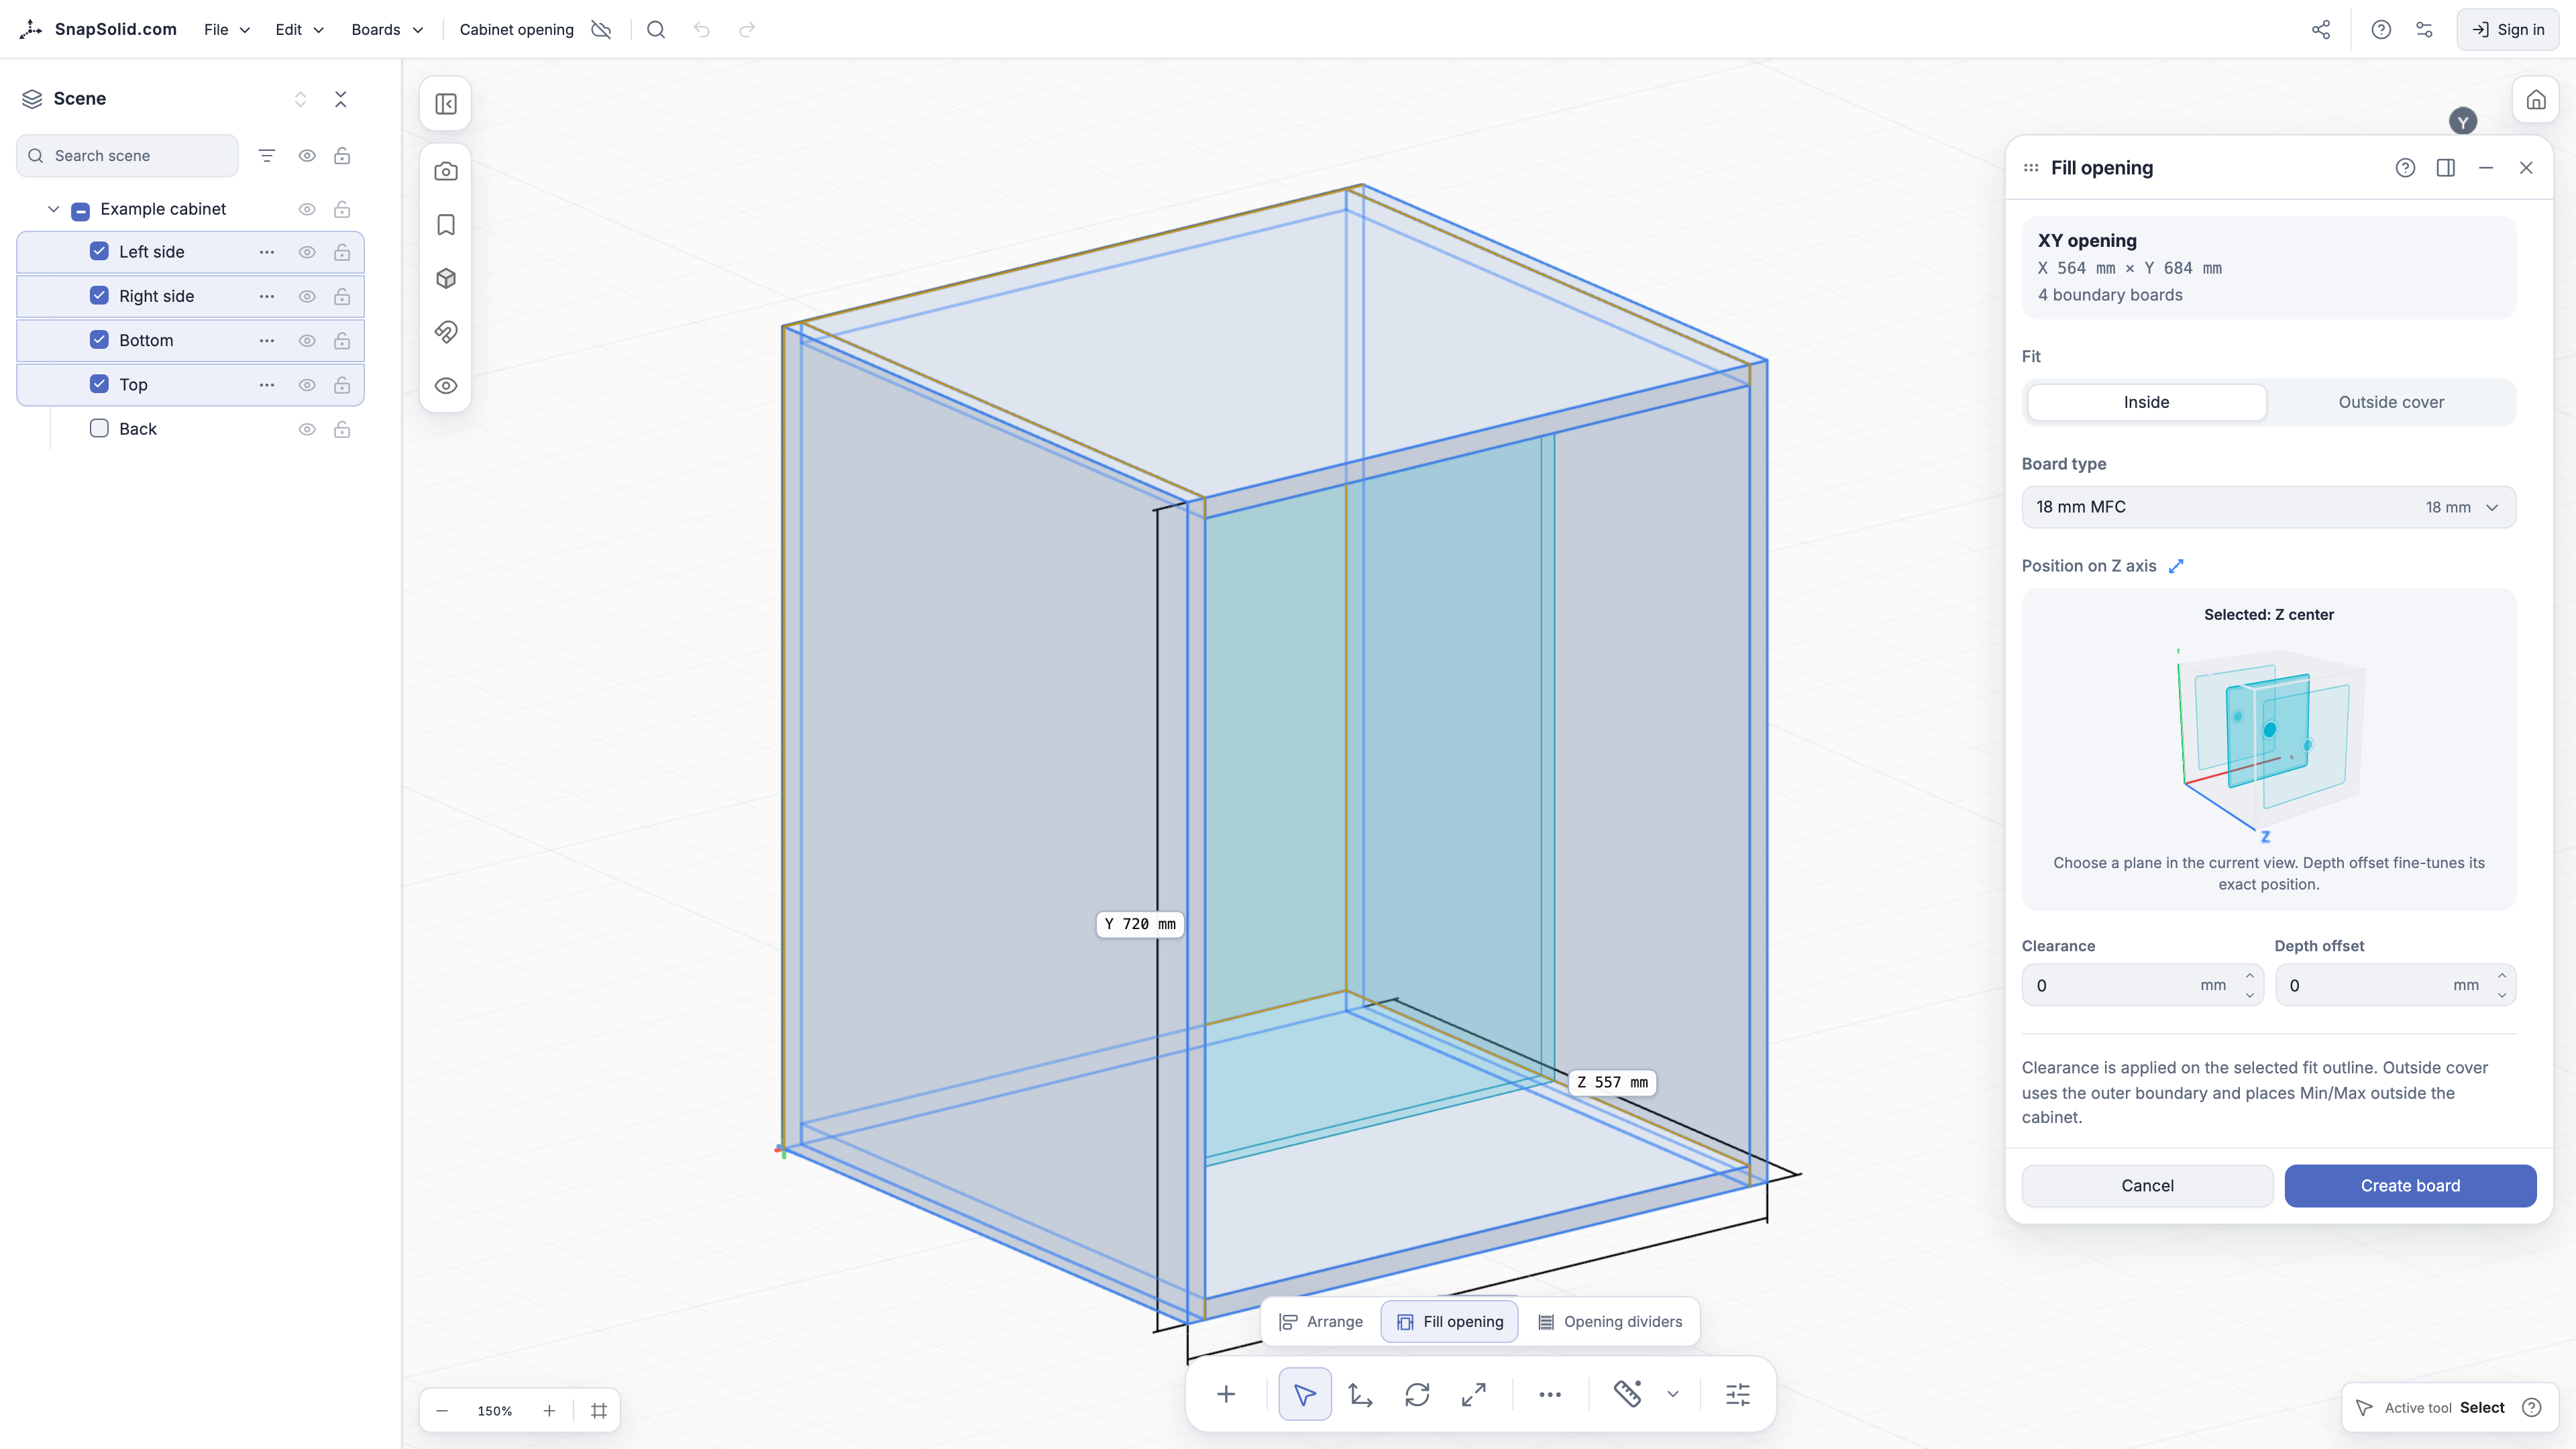Select the Fill opening tab
2576x1449 pixels.
tap(1449, 1322)
